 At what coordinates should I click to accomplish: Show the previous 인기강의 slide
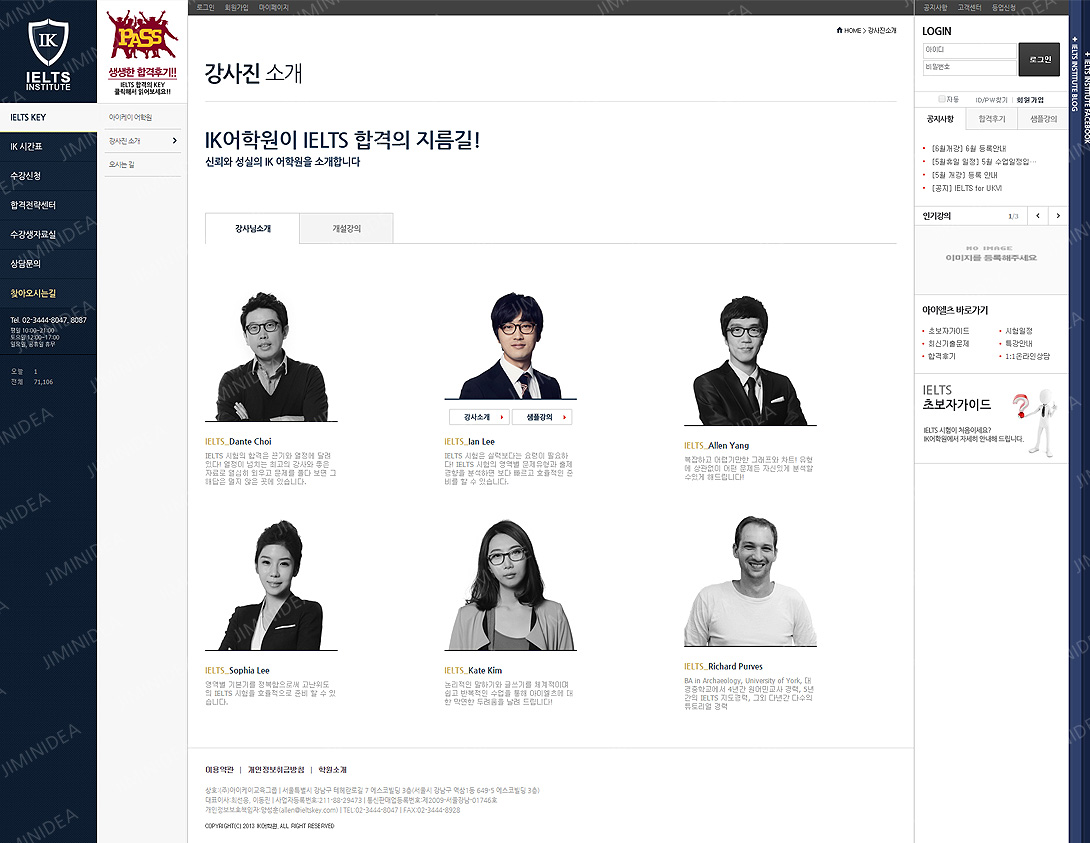tap(1038, 215)
